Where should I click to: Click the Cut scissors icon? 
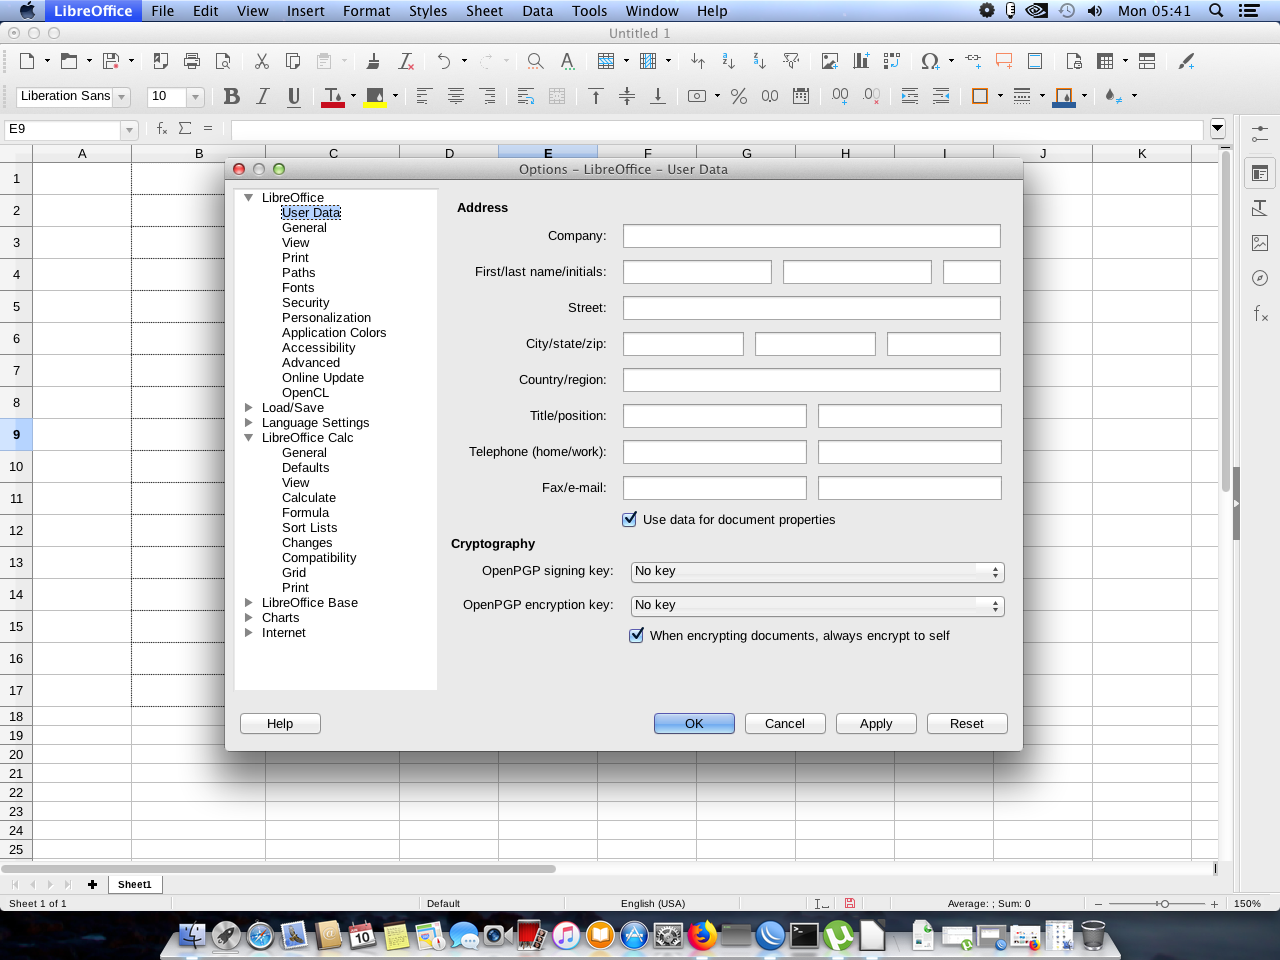[x=262, y=61]
